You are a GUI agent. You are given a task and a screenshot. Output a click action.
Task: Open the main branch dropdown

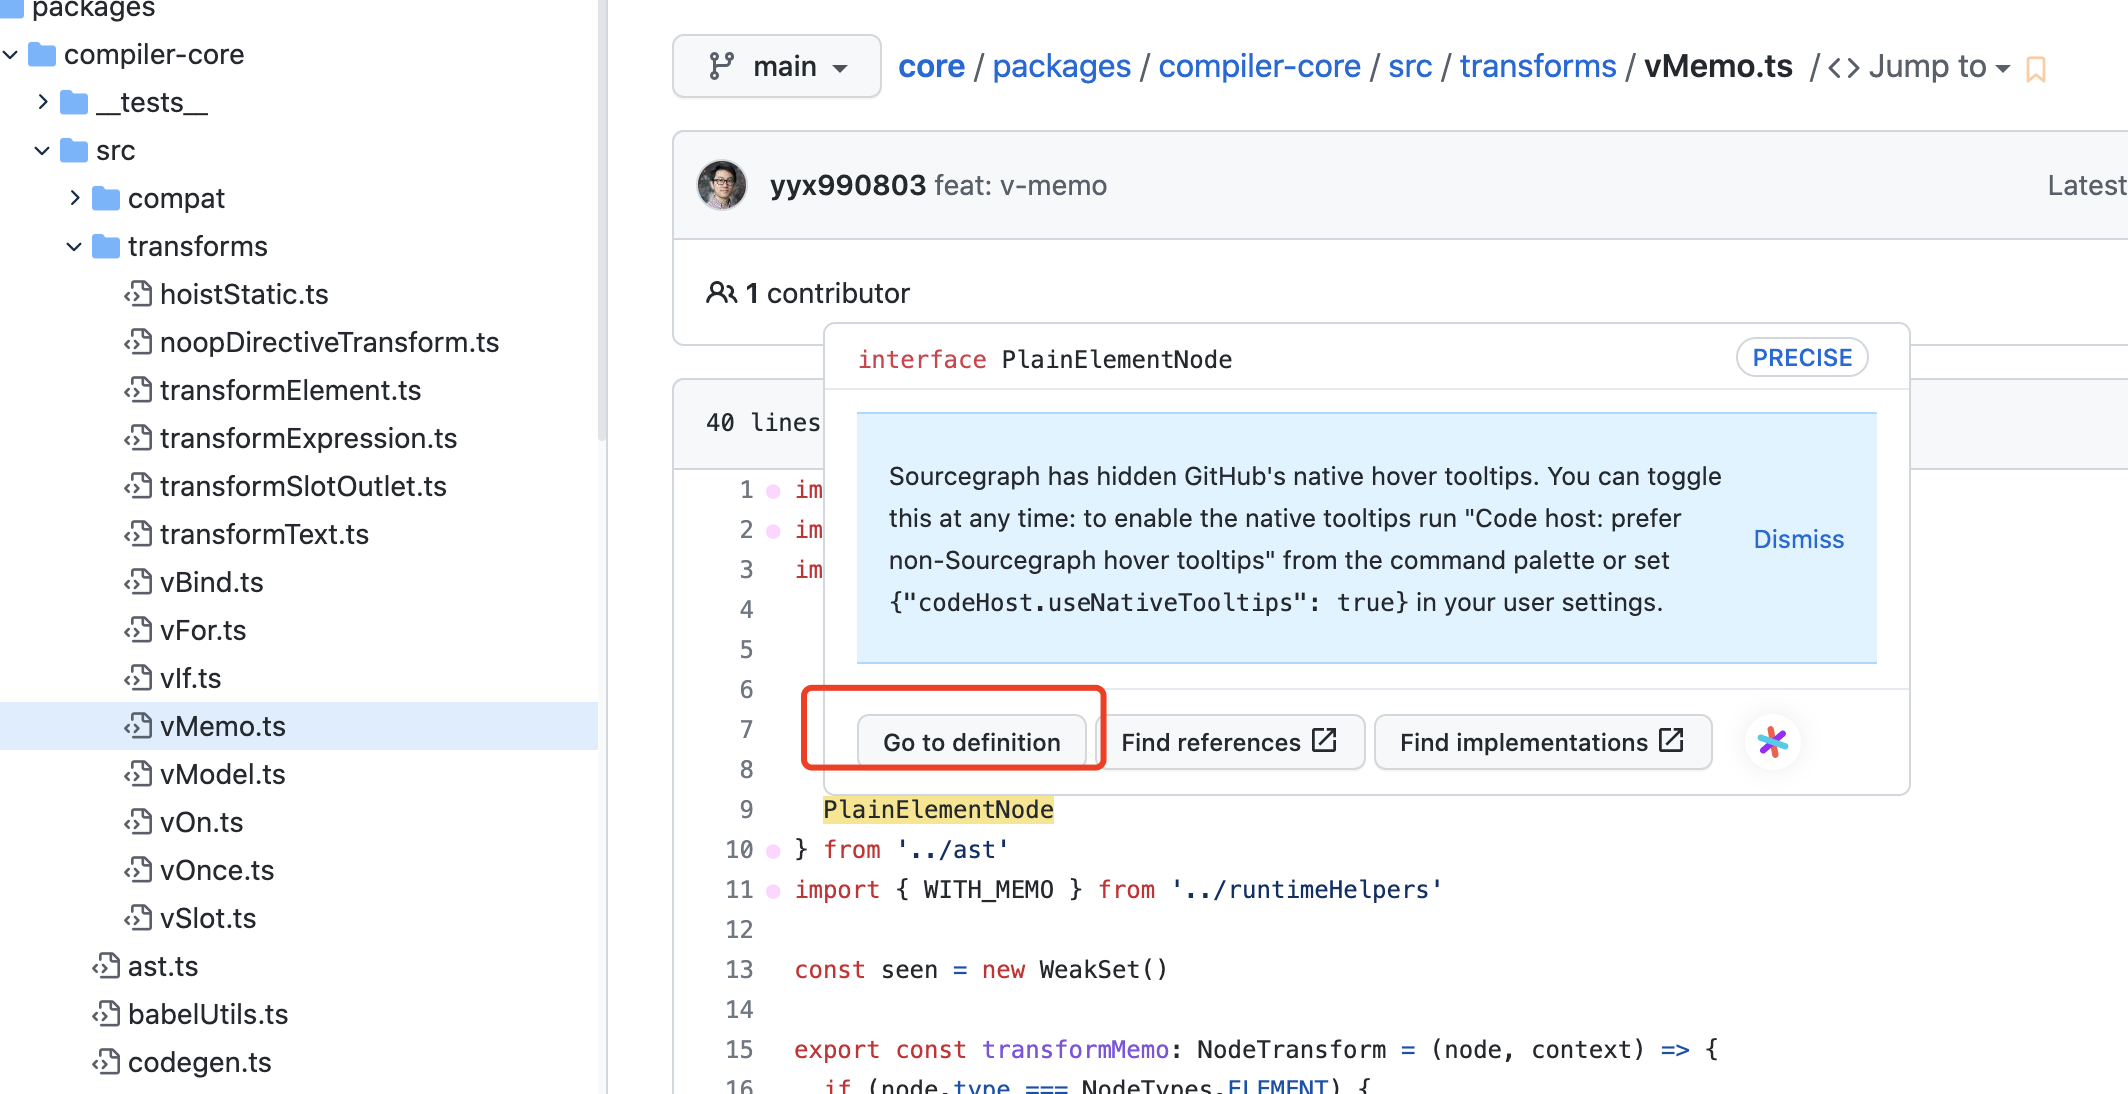[777, 66]
